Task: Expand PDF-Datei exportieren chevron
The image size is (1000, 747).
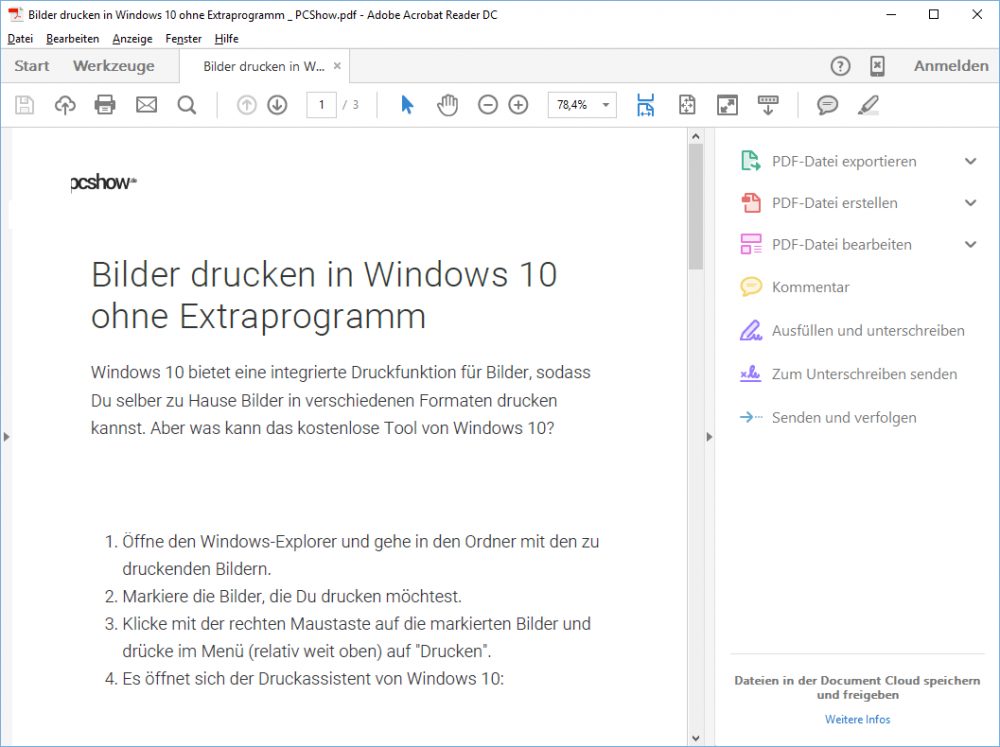Action: click(971, 161)
